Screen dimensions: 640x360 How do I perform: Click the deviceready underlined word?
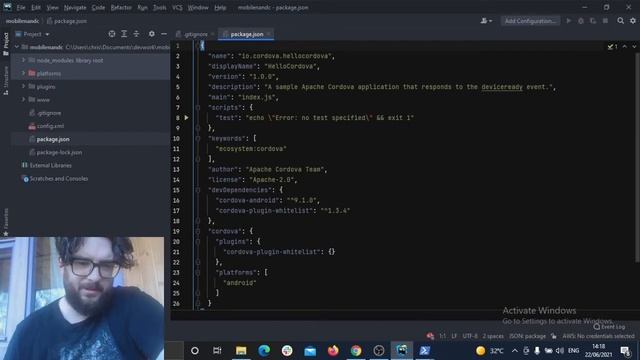tap(502, 87)
